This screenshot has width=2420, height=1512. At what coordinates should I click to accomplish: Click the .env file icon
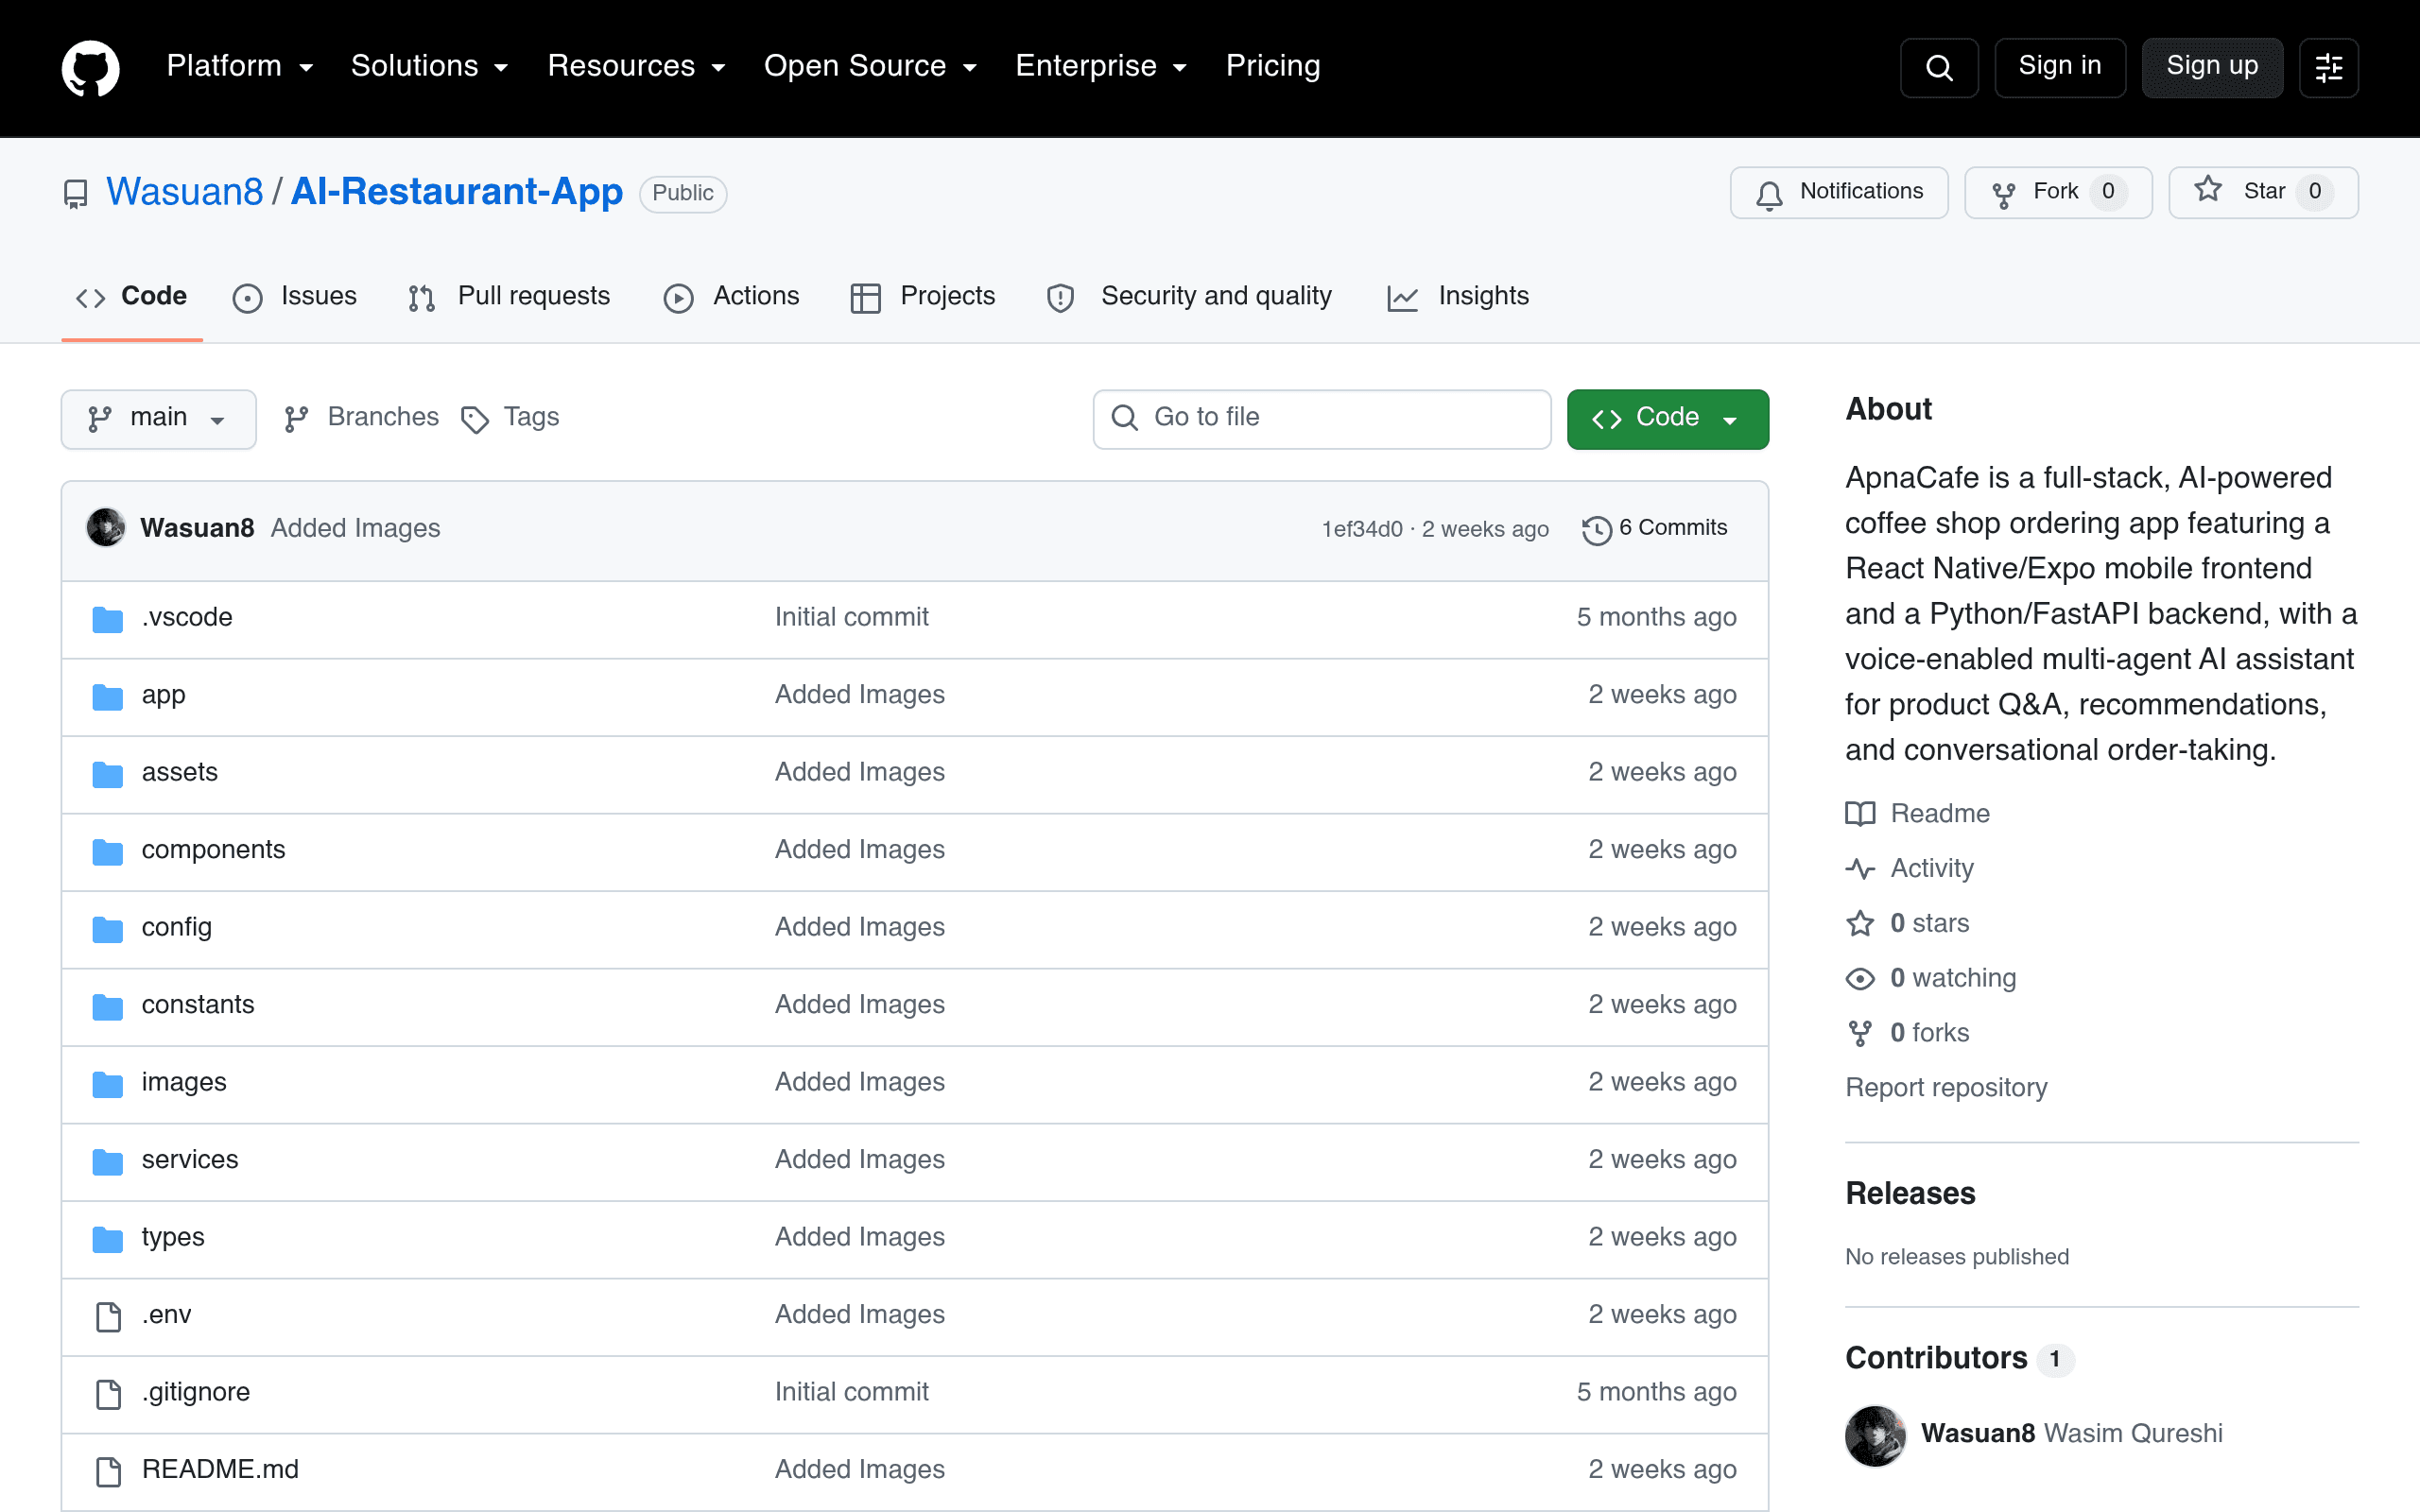(x=108, y=1316)
